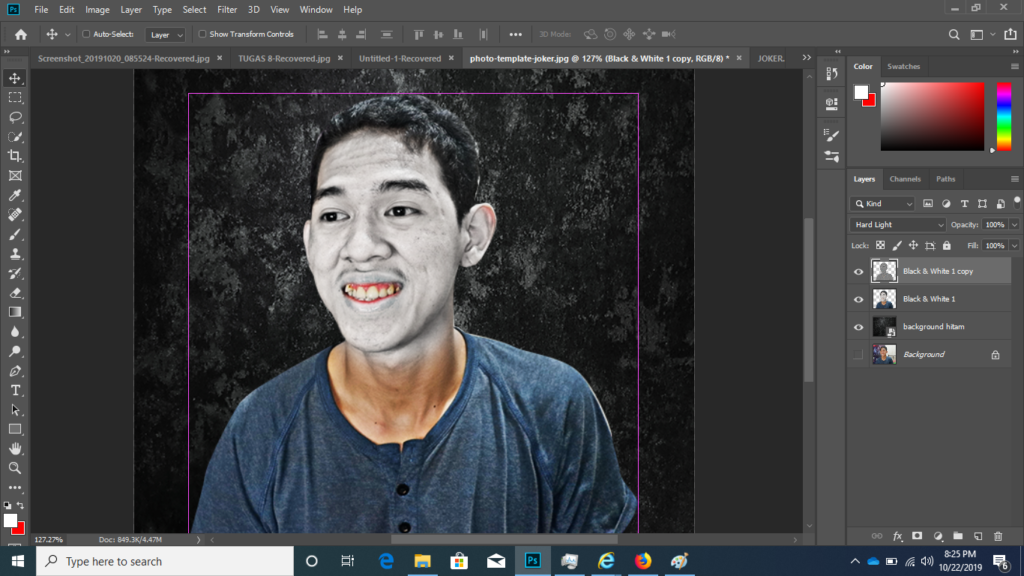This screenshot has width=1024, height=576.
Task: Check Show Transform Controls
Action: (202, 34)
